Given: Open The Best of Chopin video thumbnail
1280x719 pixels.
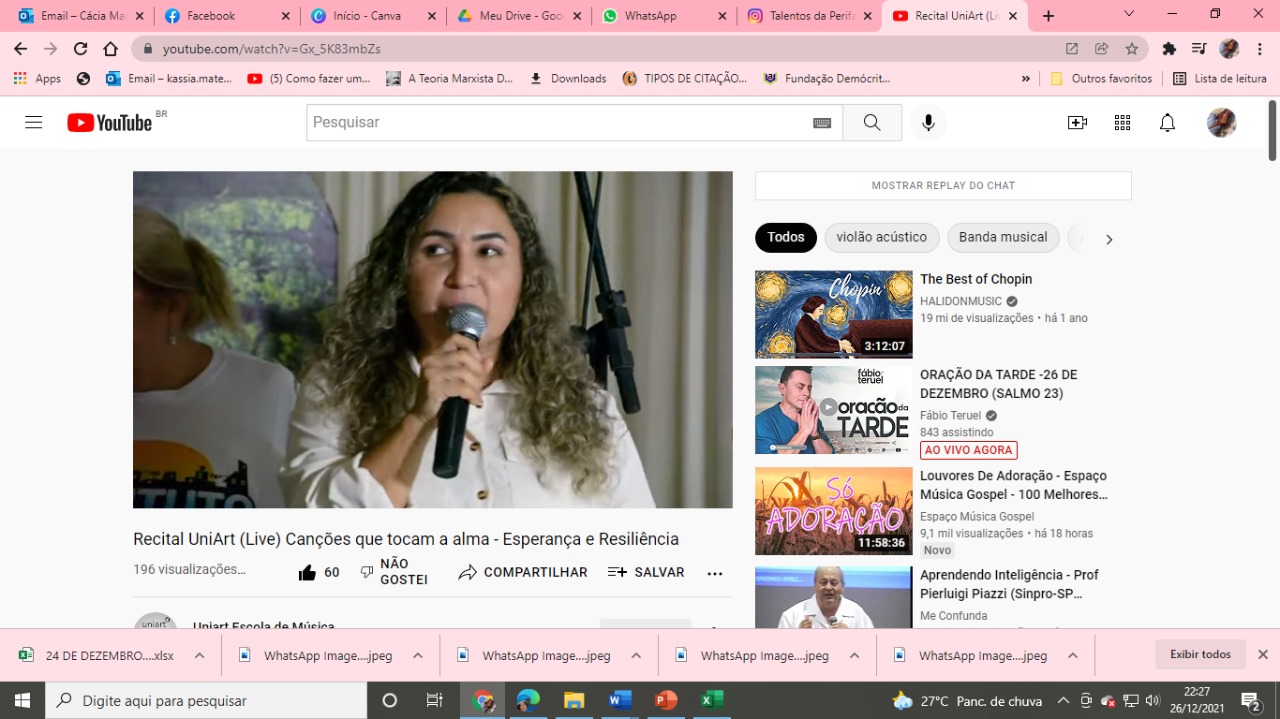Looking at the screenshot, I should point(833,314).
